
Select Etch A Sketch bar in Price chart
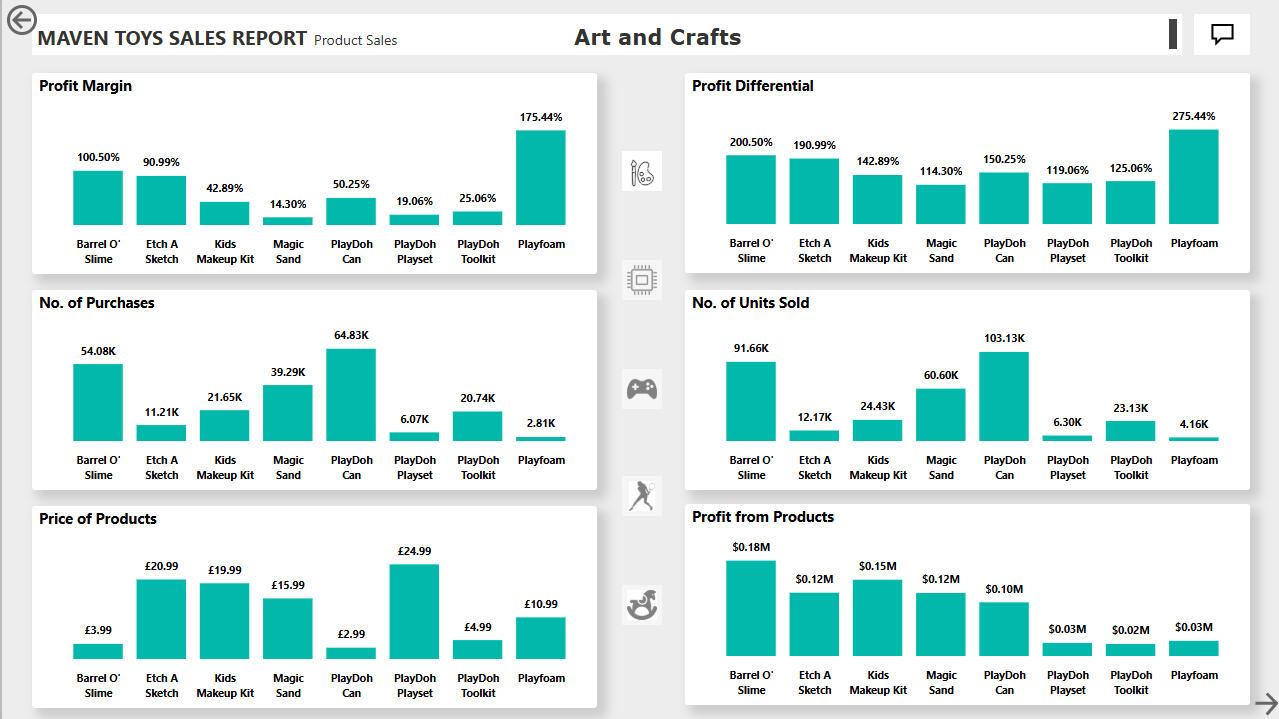(161, 619)
